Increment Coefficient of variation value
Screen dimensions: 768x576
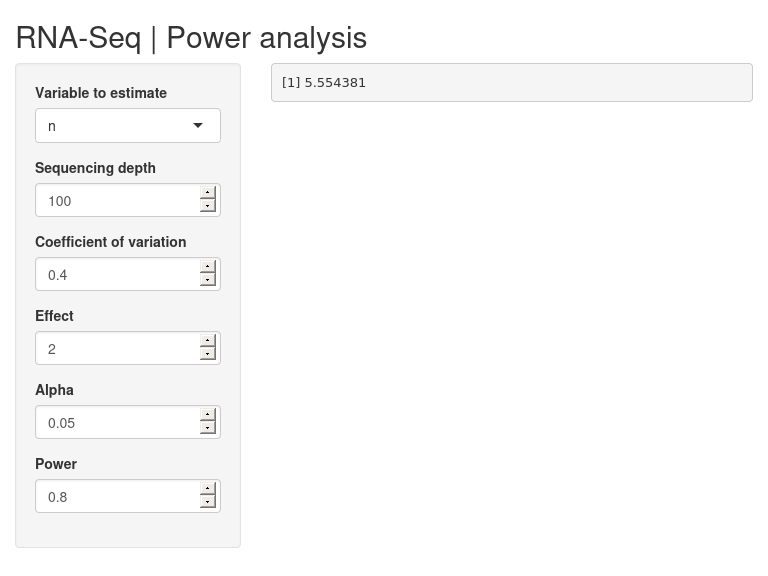[x=208, y=266]
